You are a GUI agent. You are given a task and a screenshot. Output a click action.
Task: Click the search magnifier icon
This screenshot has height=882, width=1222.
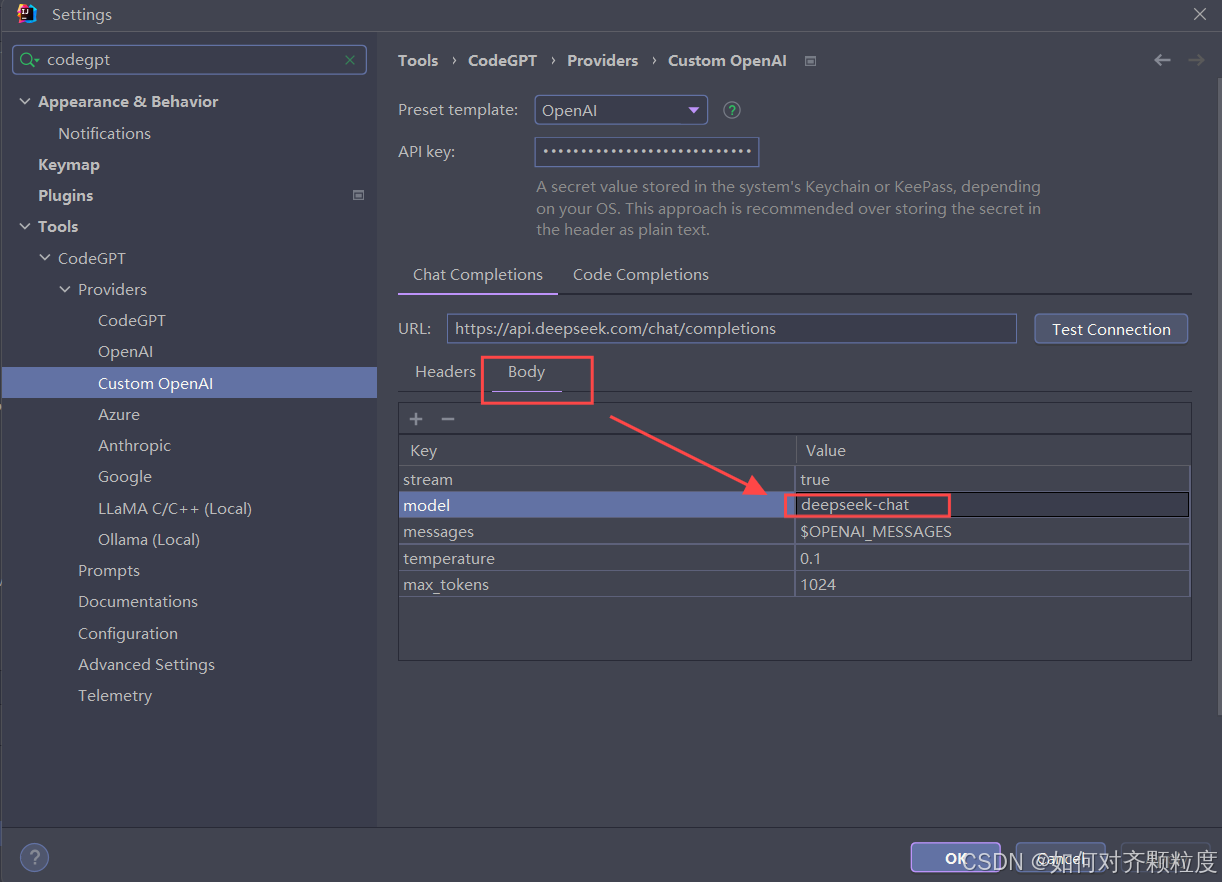29,60
